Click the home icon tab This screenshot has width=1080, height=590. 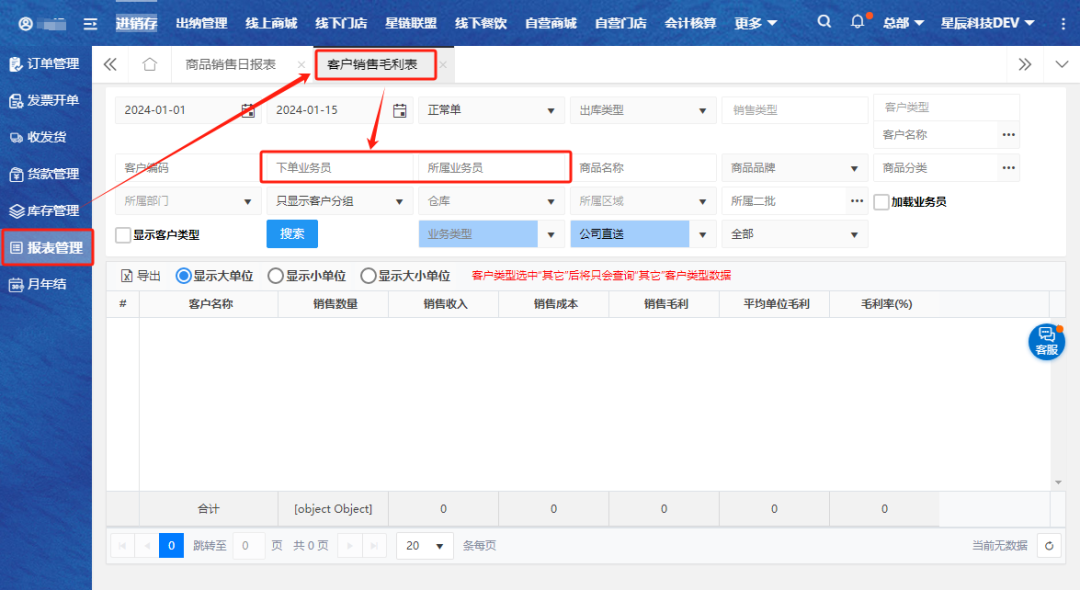point(150,64)
